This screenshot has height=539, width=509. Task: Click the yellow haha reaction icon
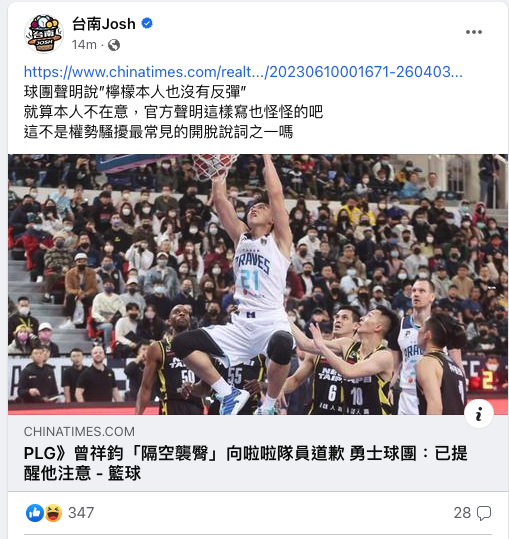pos(54,513)
